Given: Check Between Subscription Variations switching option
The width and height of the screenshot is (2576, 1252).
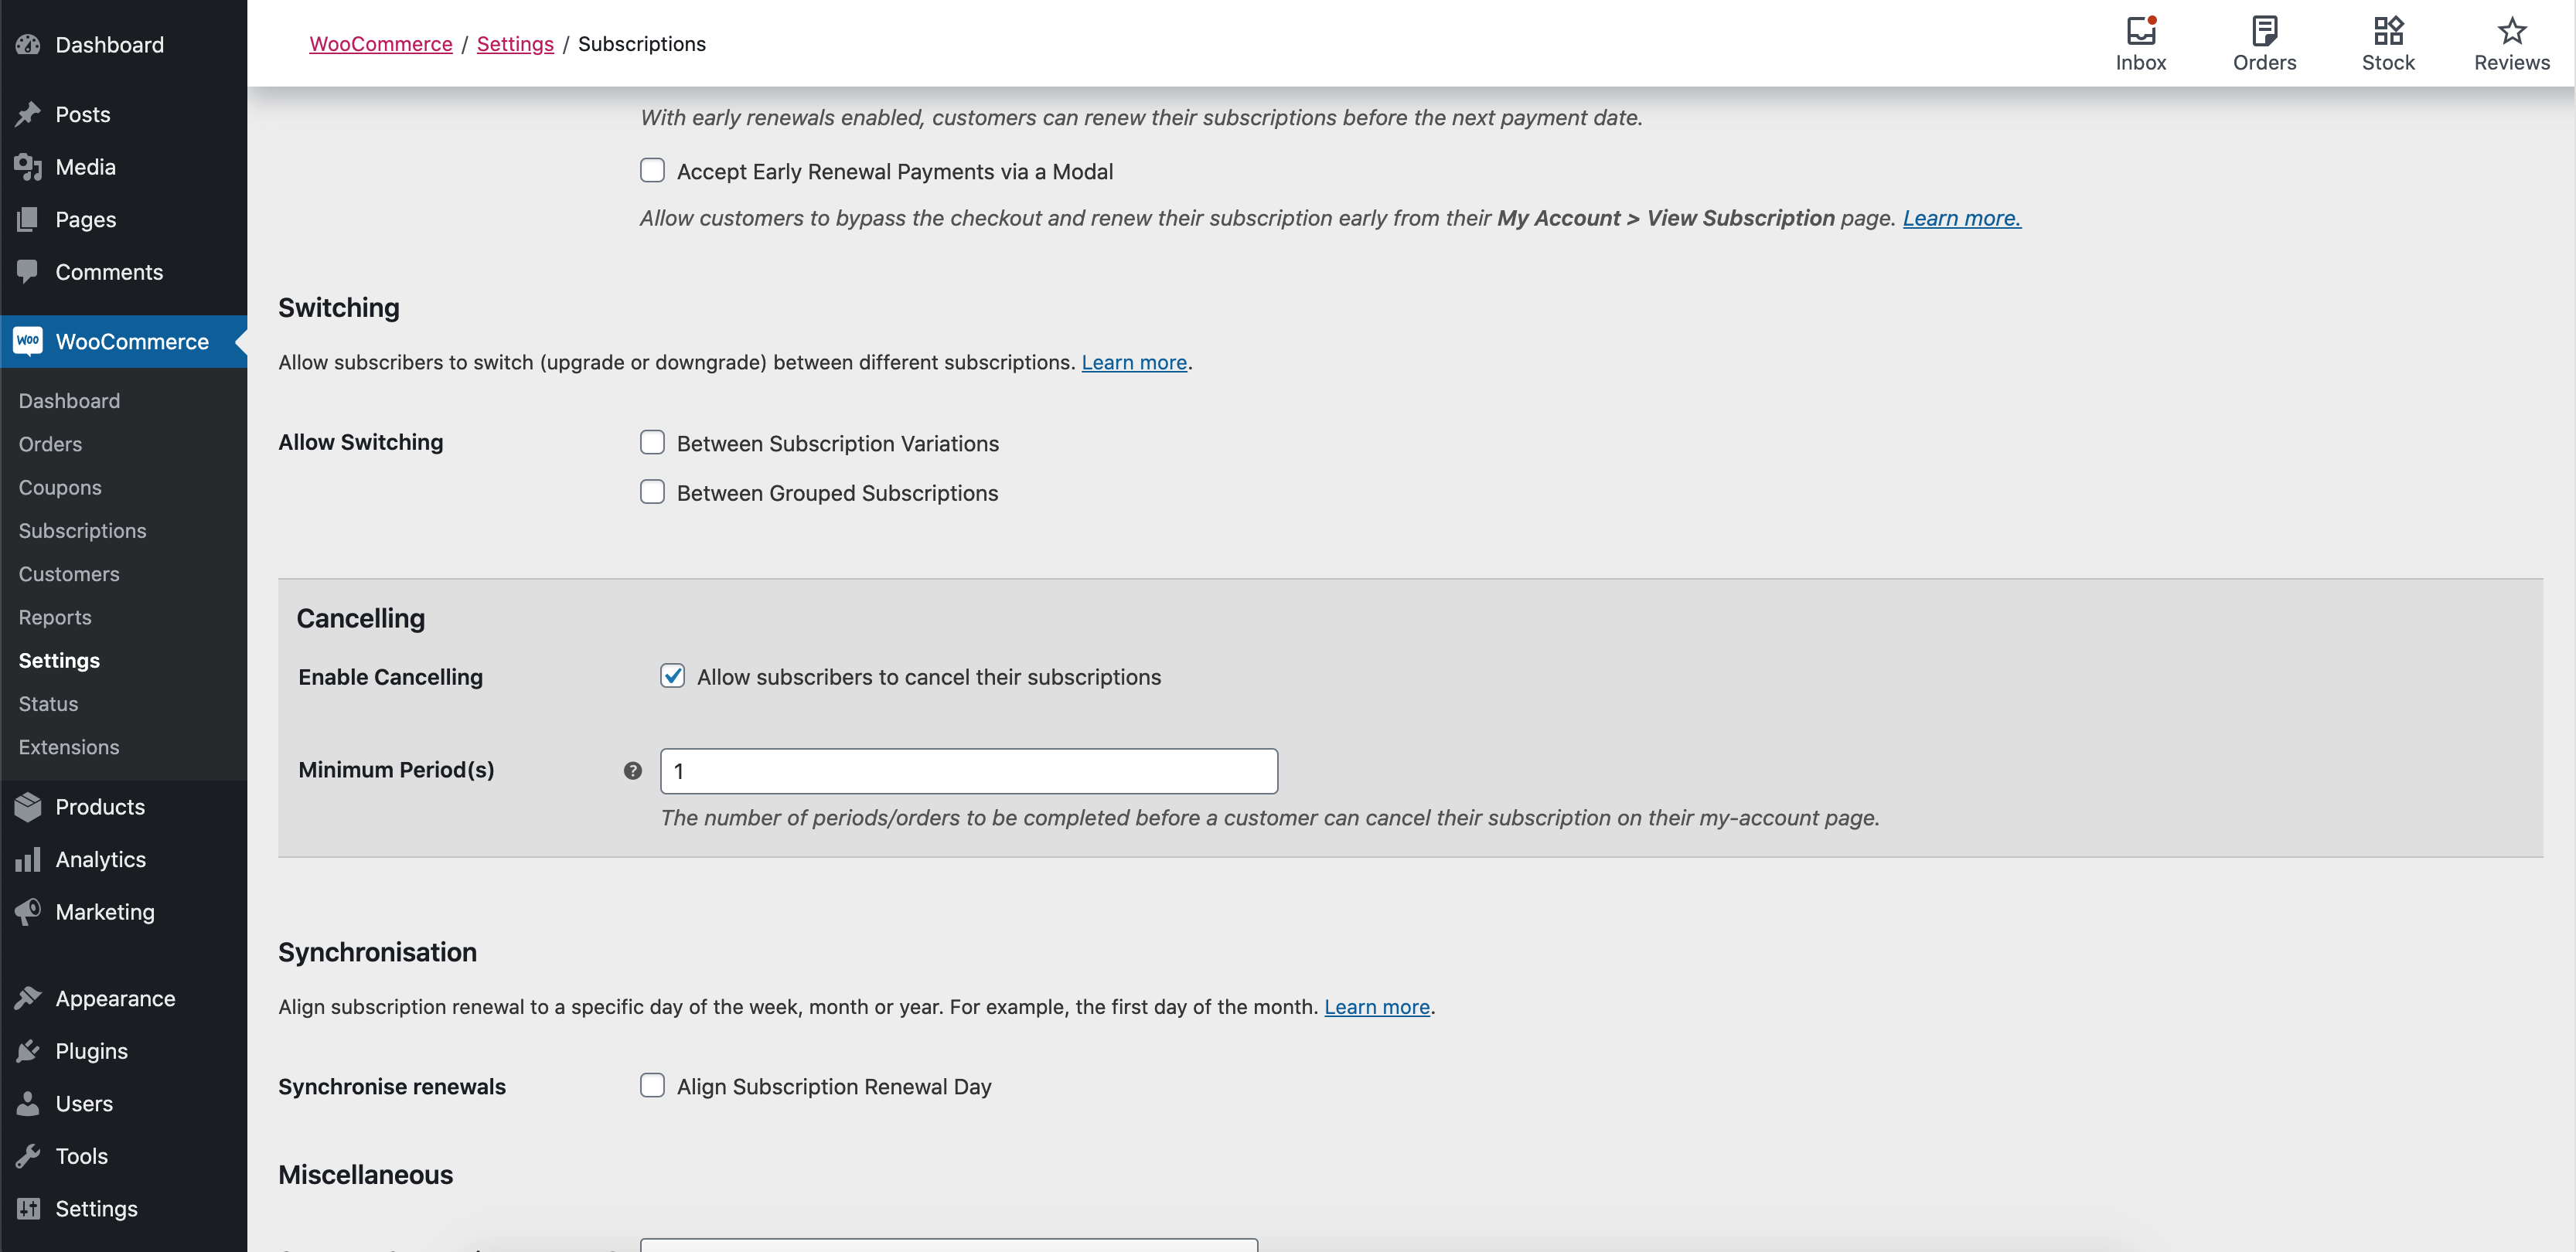Looking at the screenshot, I should tap(652, 442).
